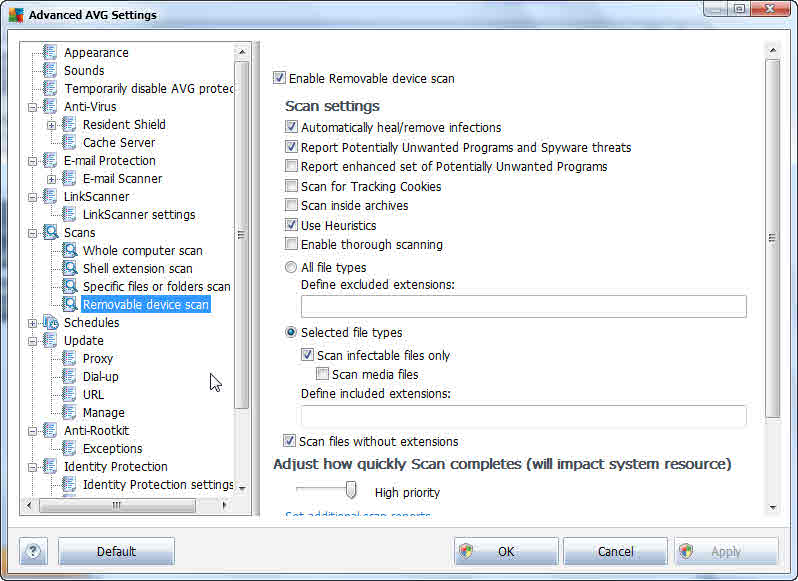Collapse the LinkScanner node
The width and height of the screenshot is (798, 581).
click(33, 197)
